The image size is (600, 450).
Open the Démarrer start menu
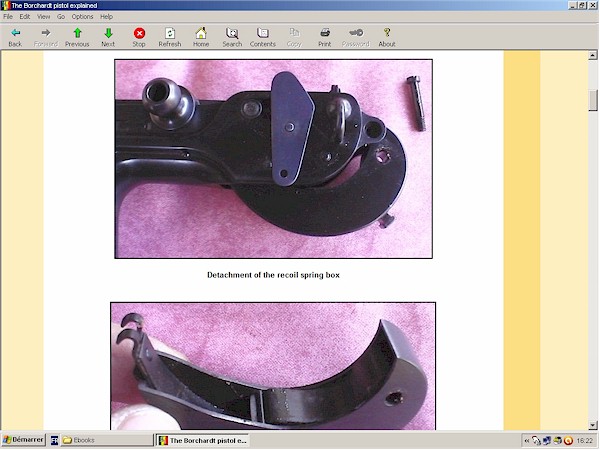tap(24, 440)
